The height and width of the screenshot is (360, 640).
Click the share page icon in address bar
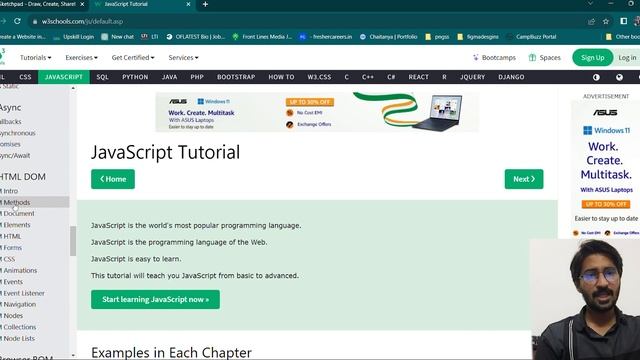pos(591,21)
